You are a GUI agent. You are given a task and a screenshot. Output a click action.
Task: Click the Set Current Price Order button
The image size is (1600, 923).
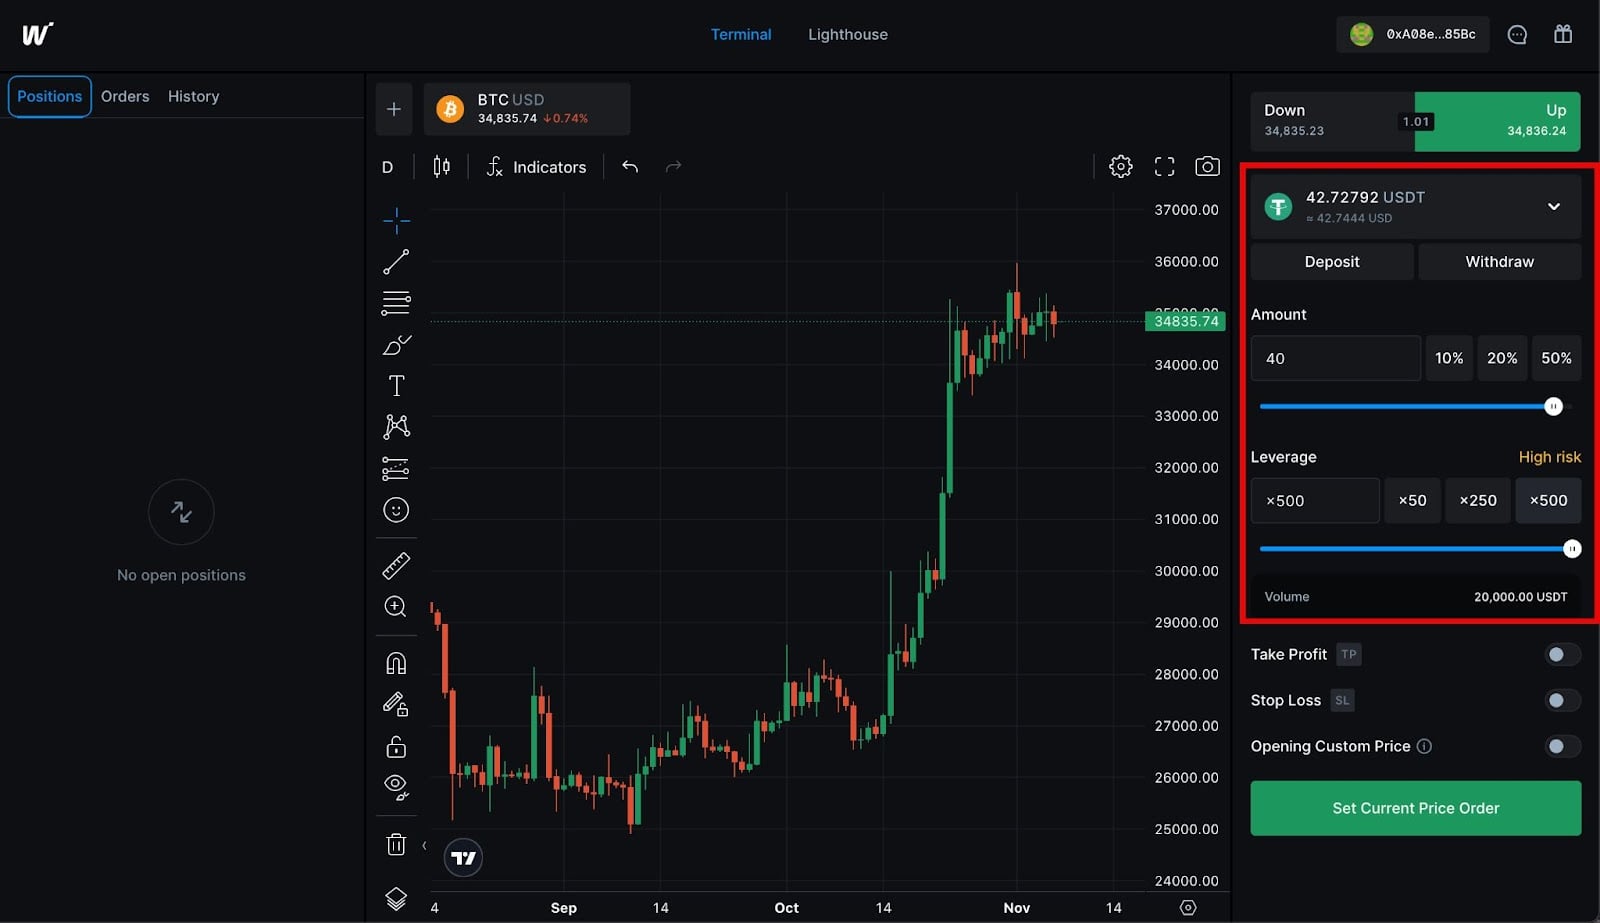[x=1415, y=809]
